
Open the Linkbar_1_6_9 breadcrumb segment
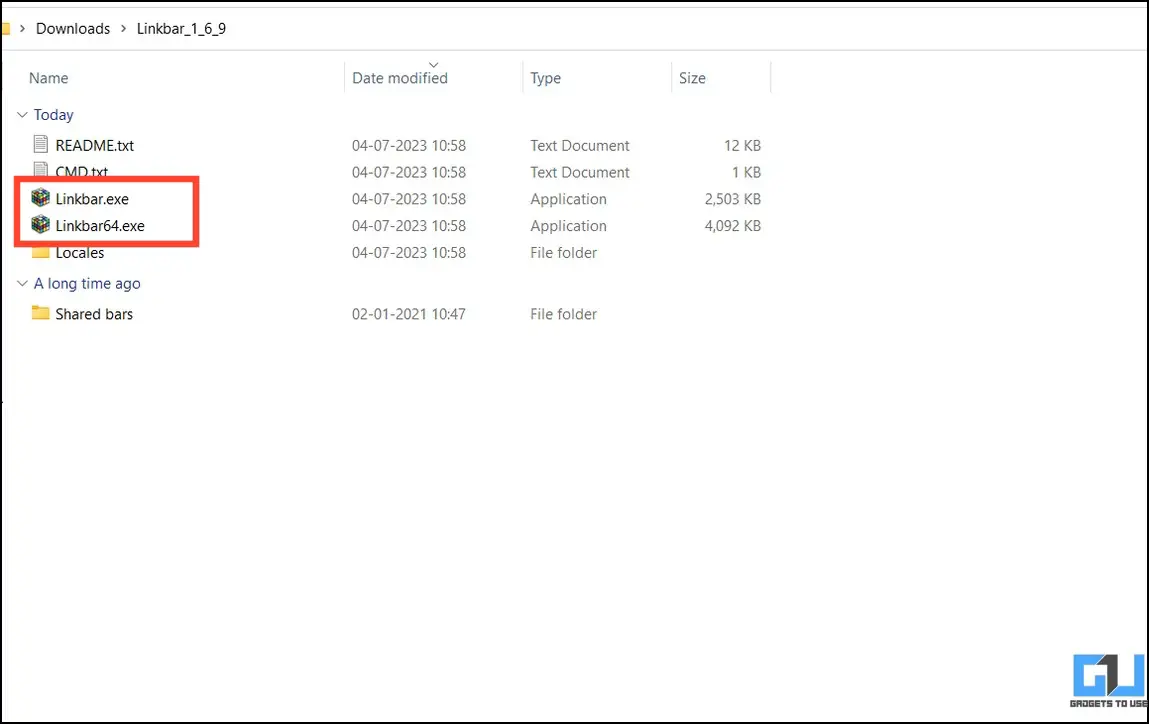(181, 29)
